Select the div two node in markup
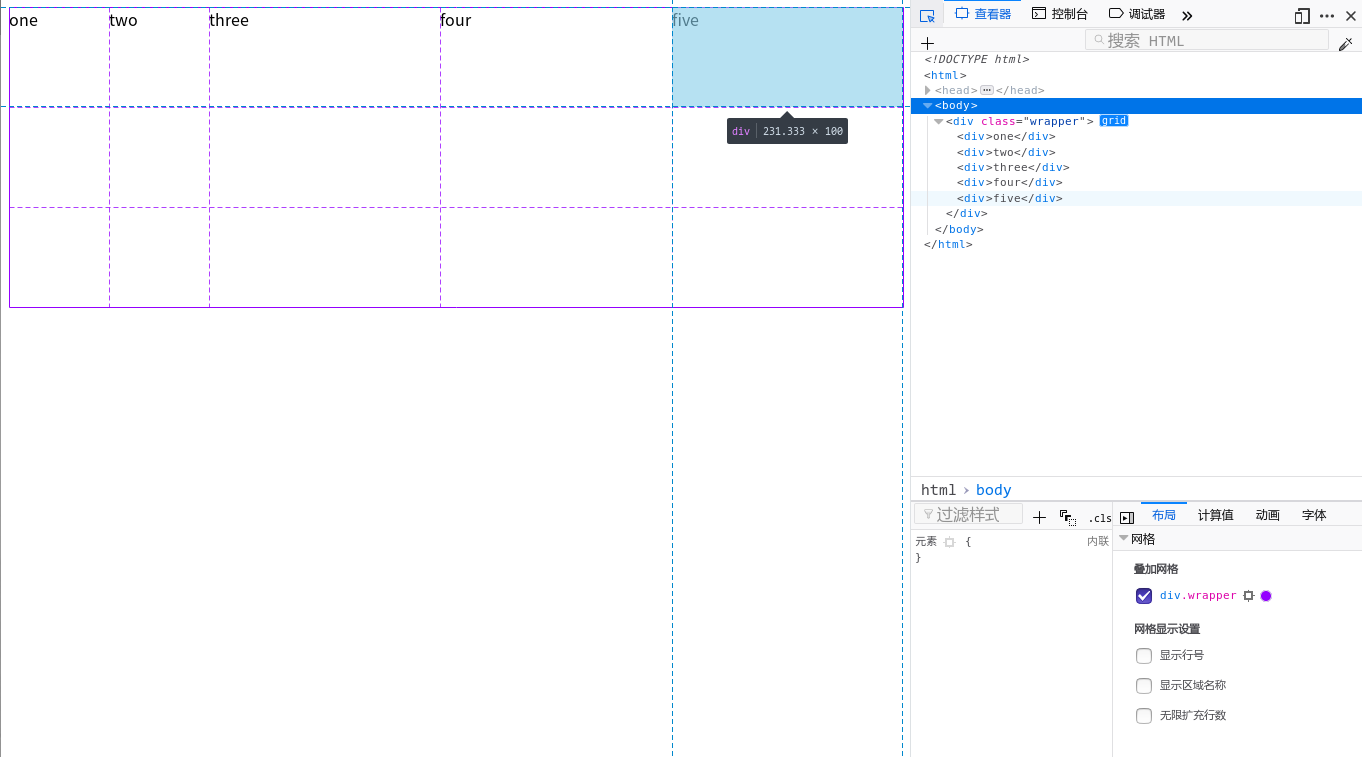 click(x=1006, y=152)
